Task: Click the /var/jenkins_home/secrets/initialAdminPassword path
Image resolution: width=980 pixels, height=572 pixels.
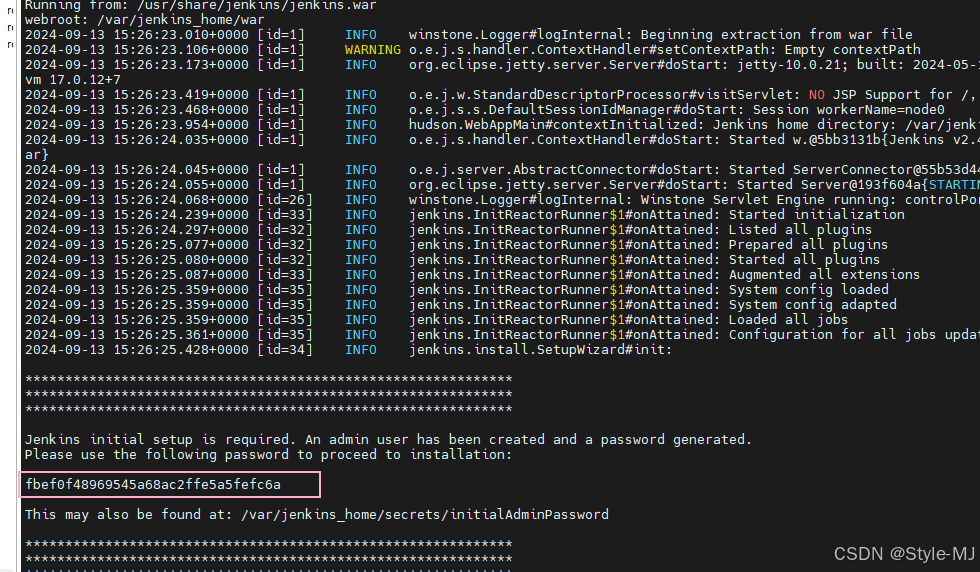Action: [x=424, y=514]
